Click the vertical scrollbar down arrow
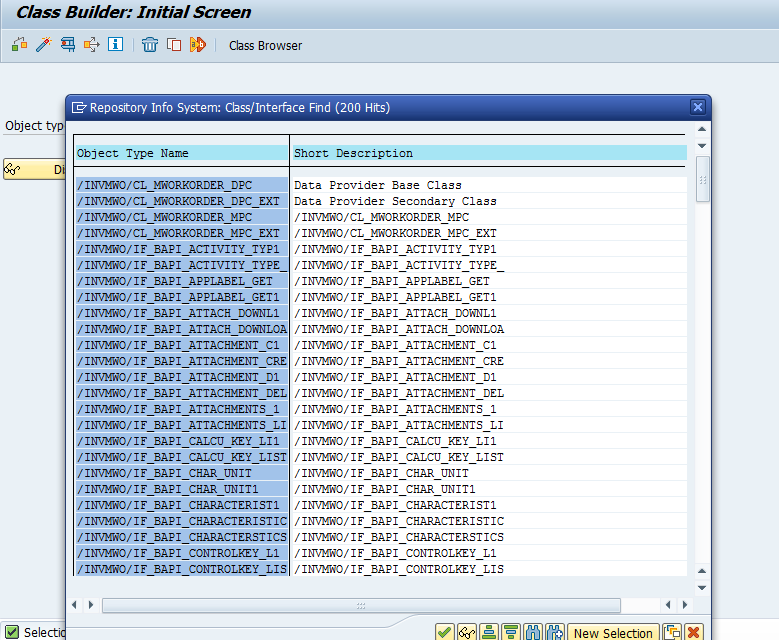The width and height of the screenshot is (779, 640). point(702,588)
